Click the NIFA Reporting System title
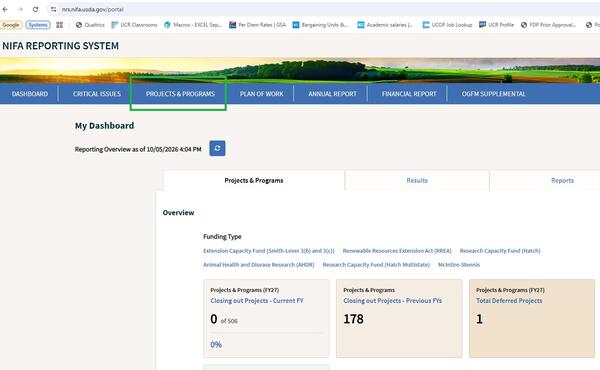Screen dimensions: 600x370 click(x=60, y=46)
